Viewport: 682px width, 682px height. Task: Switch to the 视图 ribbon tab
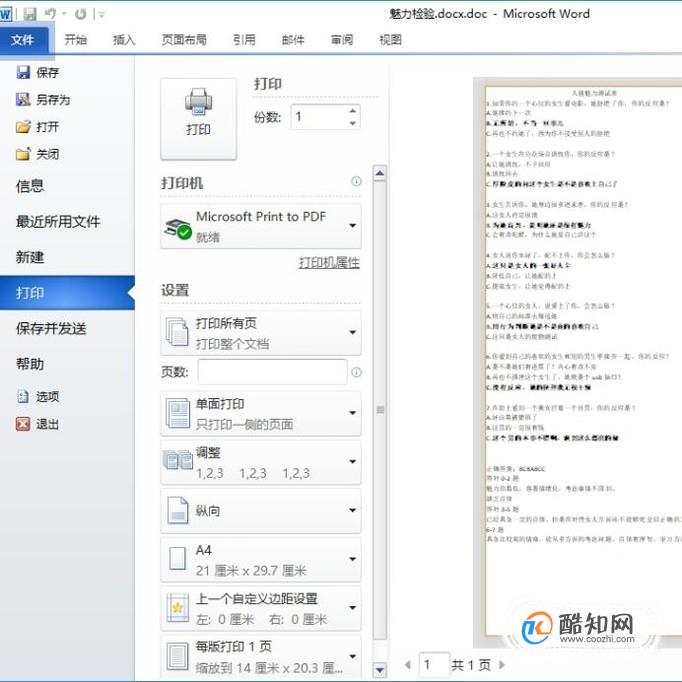point(390,40)
